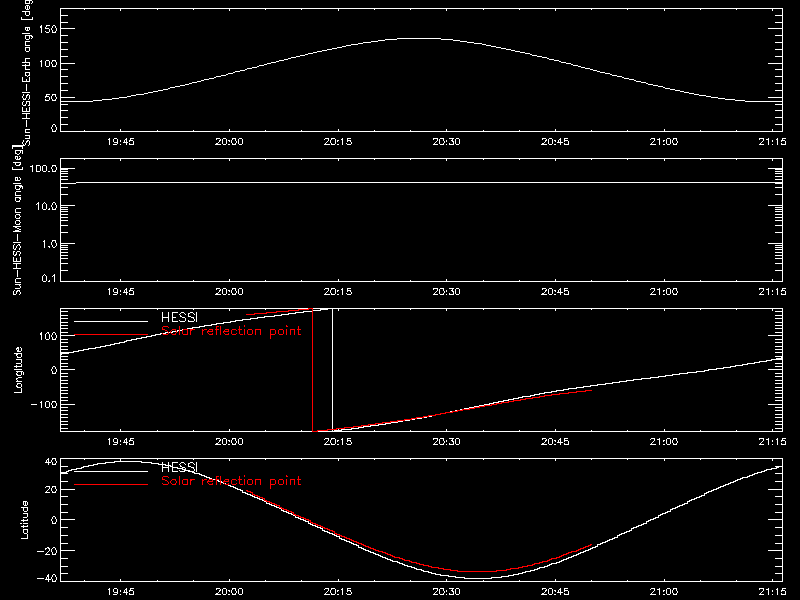Screen dimensions: 800x600
Task: Click the 40 tick label on Latitude plot
Action: [51, 462]
